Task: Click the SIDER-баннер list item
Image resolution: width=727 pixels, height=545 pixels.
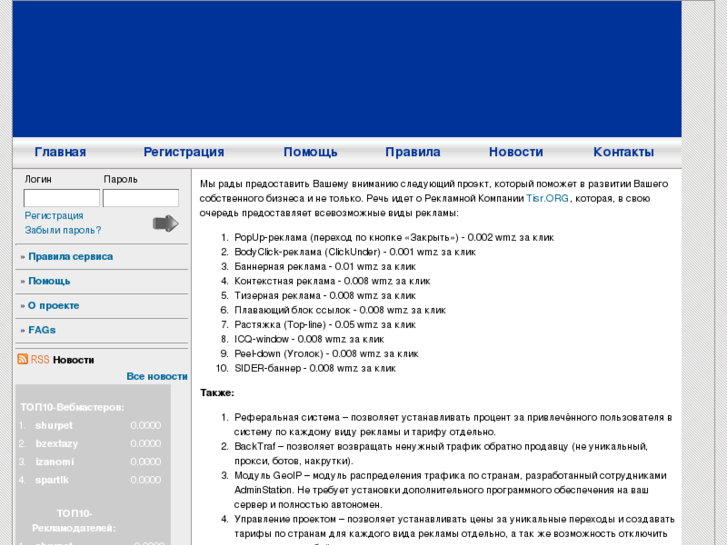Action: point(315,368)
